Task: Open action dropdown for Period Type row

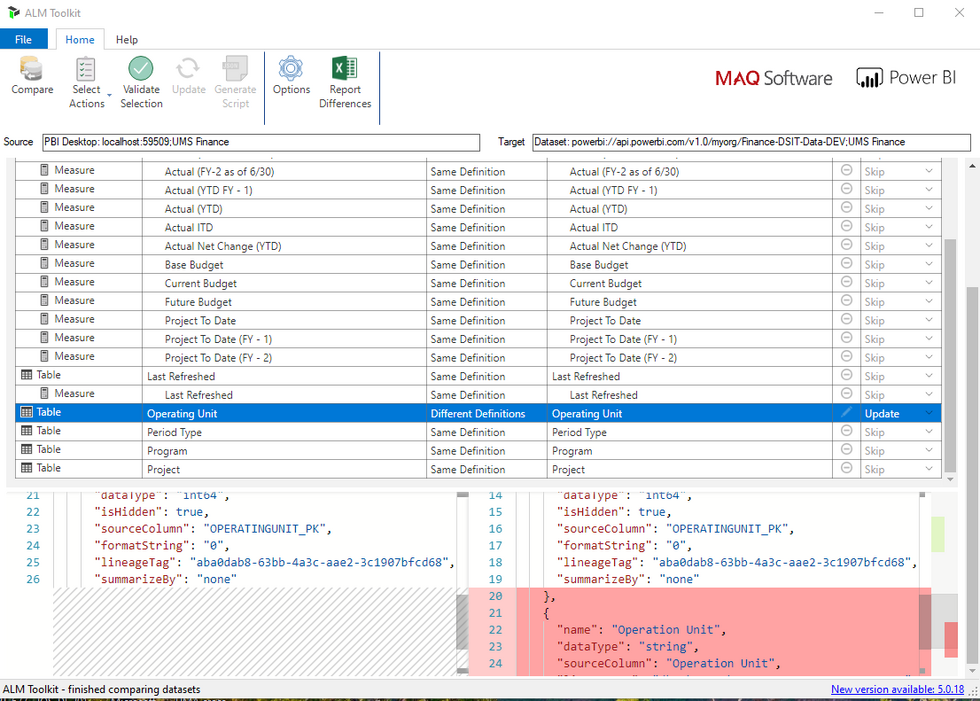Action: (929, 432)
